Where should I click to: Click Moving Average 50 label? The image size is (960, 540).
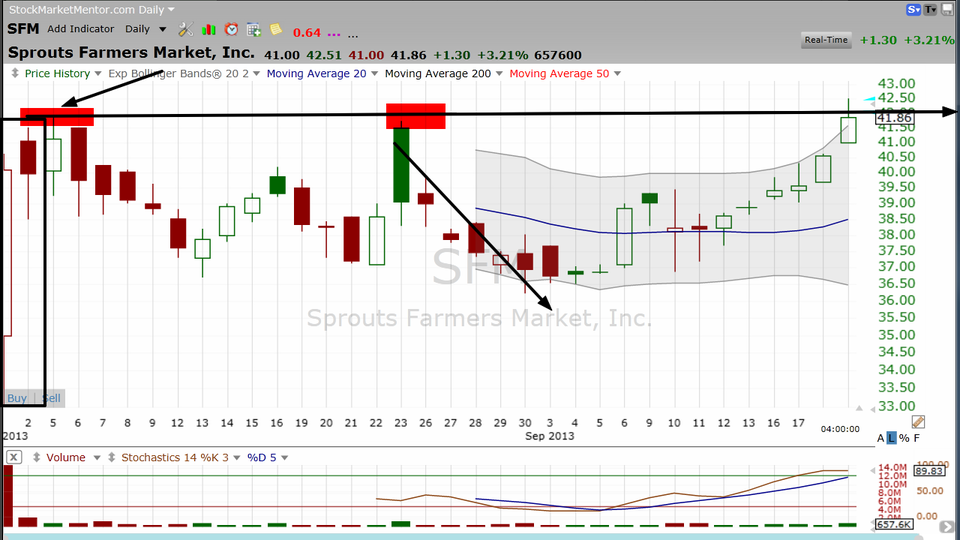[x=560, y=73]
